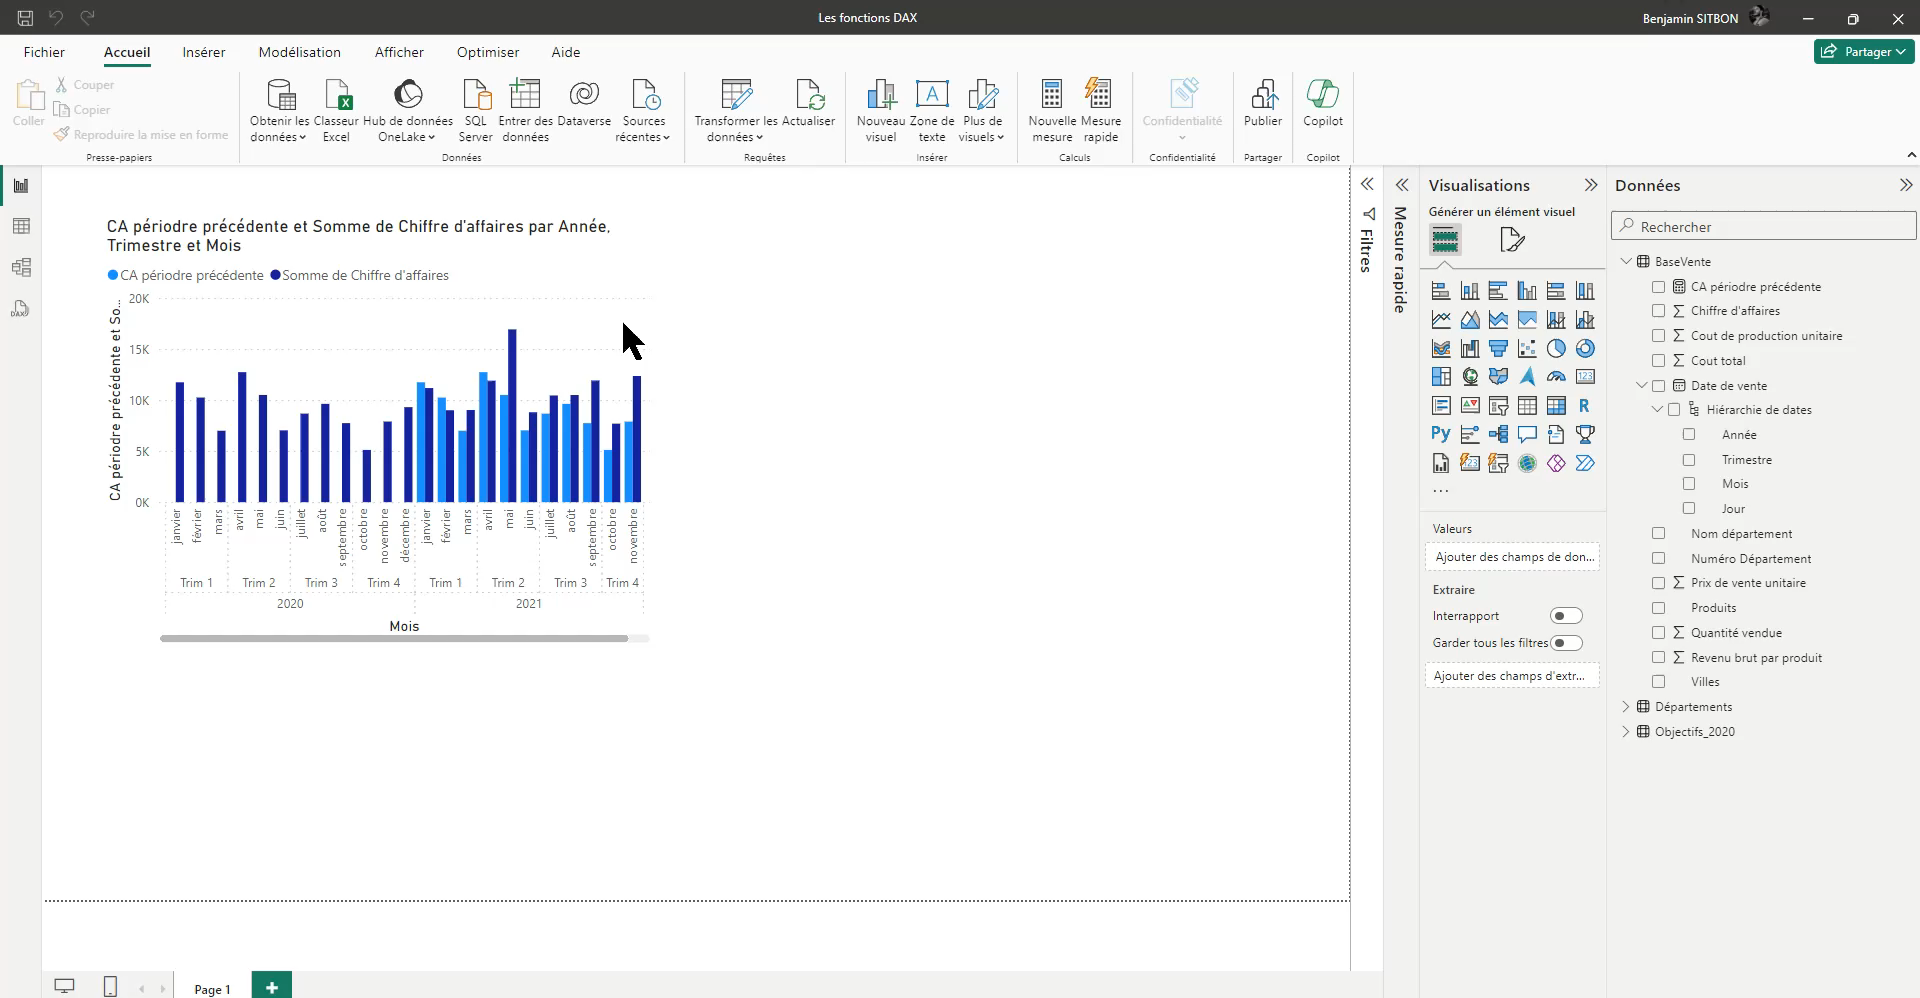
Task: Select the slicer visual
Action: (x=1498, y=406)
